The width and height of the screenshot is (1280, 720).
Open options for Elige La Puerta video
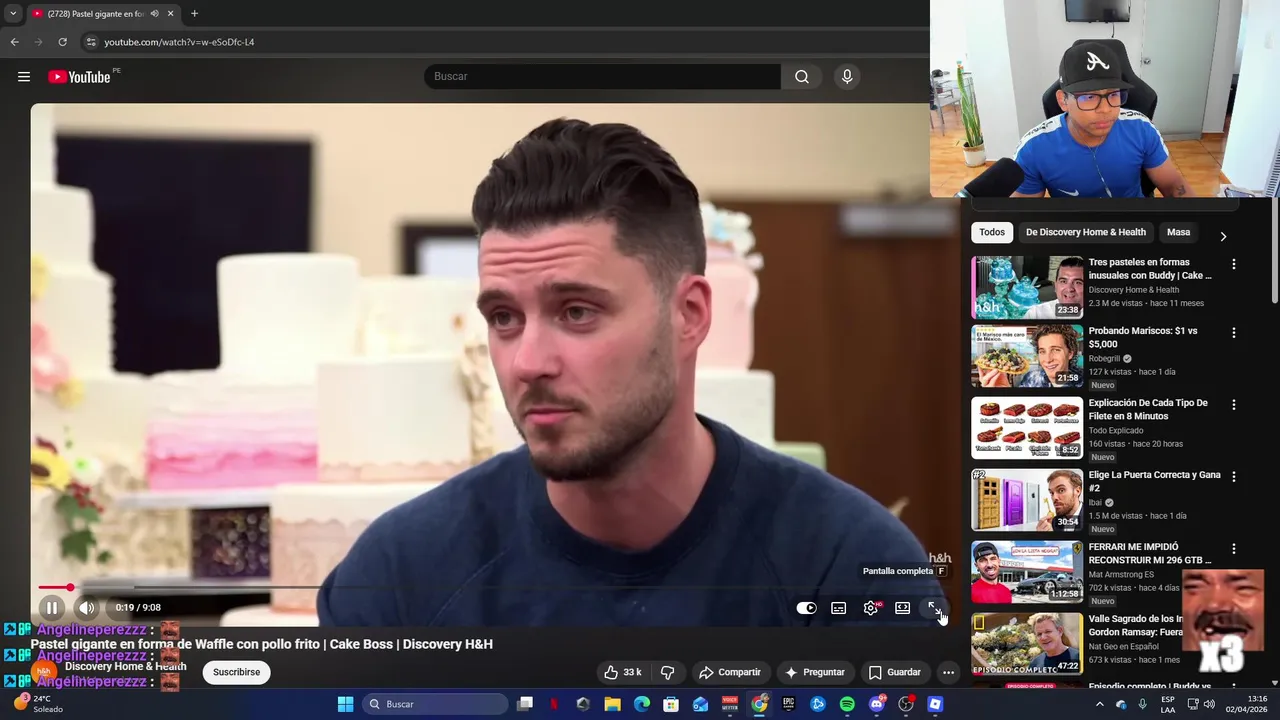1233,477
